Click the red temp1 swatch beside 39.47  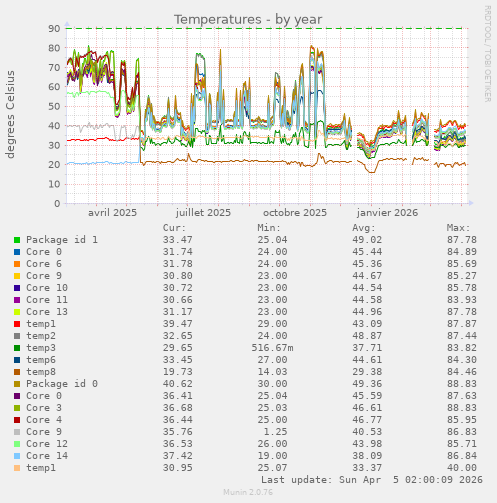[17, 324]
